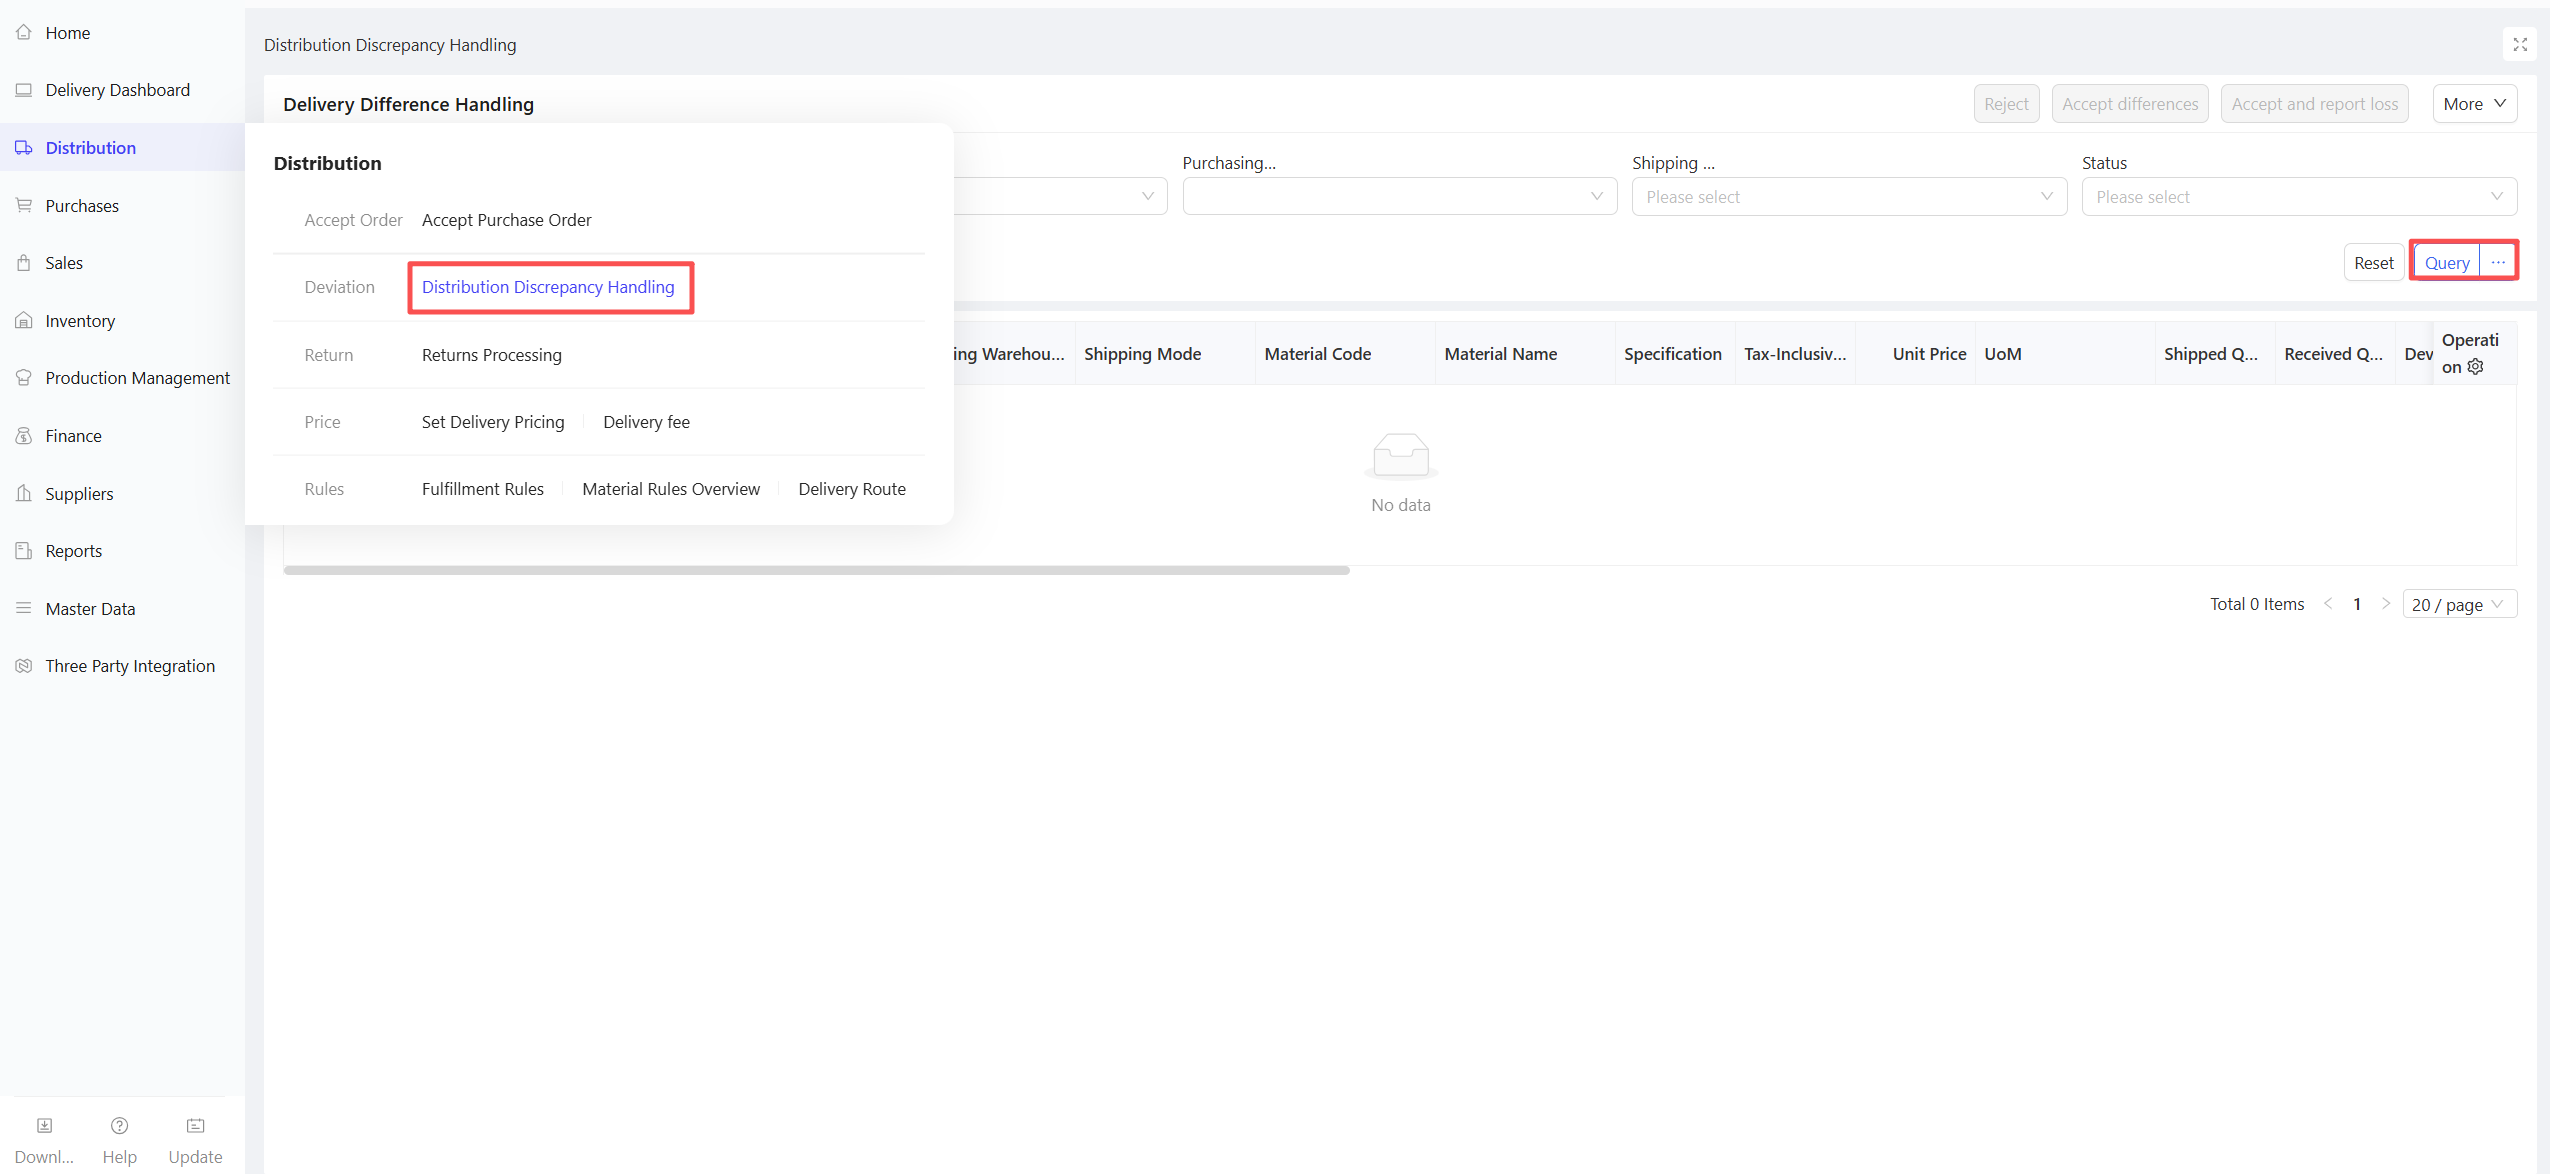Click the Update icon at bottom
This screenshot has width=2550, height=1174.
click(x=195, y=1126)
